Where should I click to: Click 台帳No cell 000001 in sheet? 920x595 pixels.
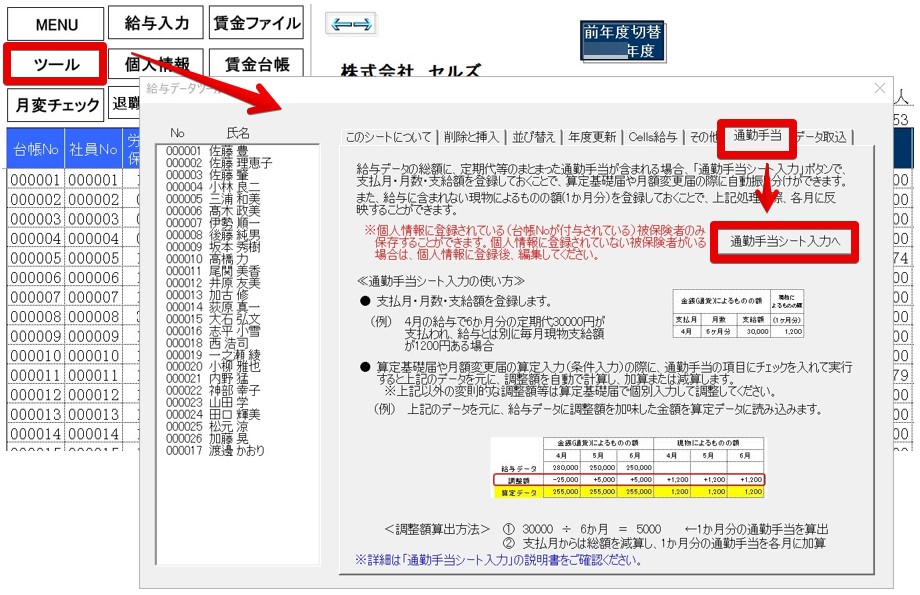[x=36, y=180]
